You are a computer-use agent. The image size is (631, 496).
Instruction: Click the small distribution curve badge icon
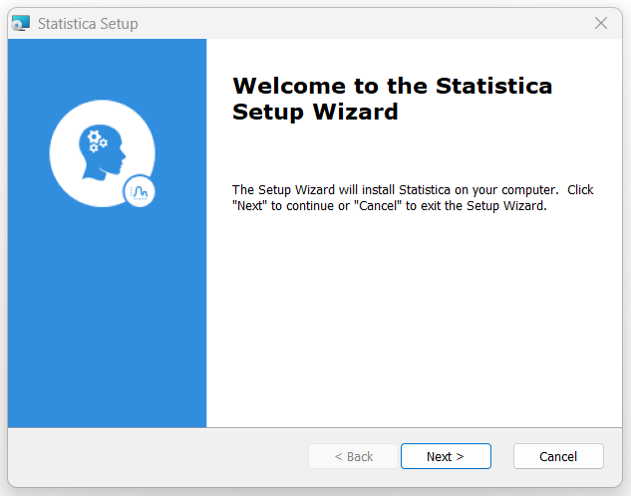[139, 191]
